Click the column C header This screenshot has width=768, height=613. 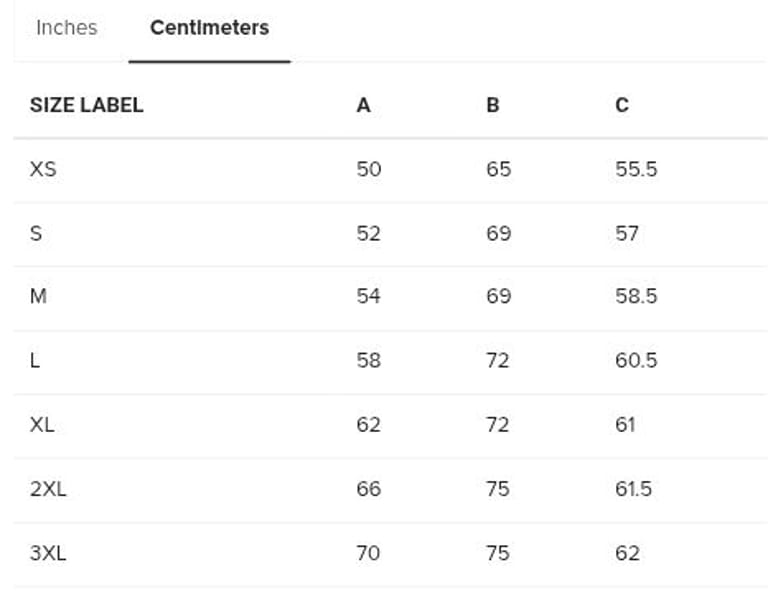pos(622,105)
